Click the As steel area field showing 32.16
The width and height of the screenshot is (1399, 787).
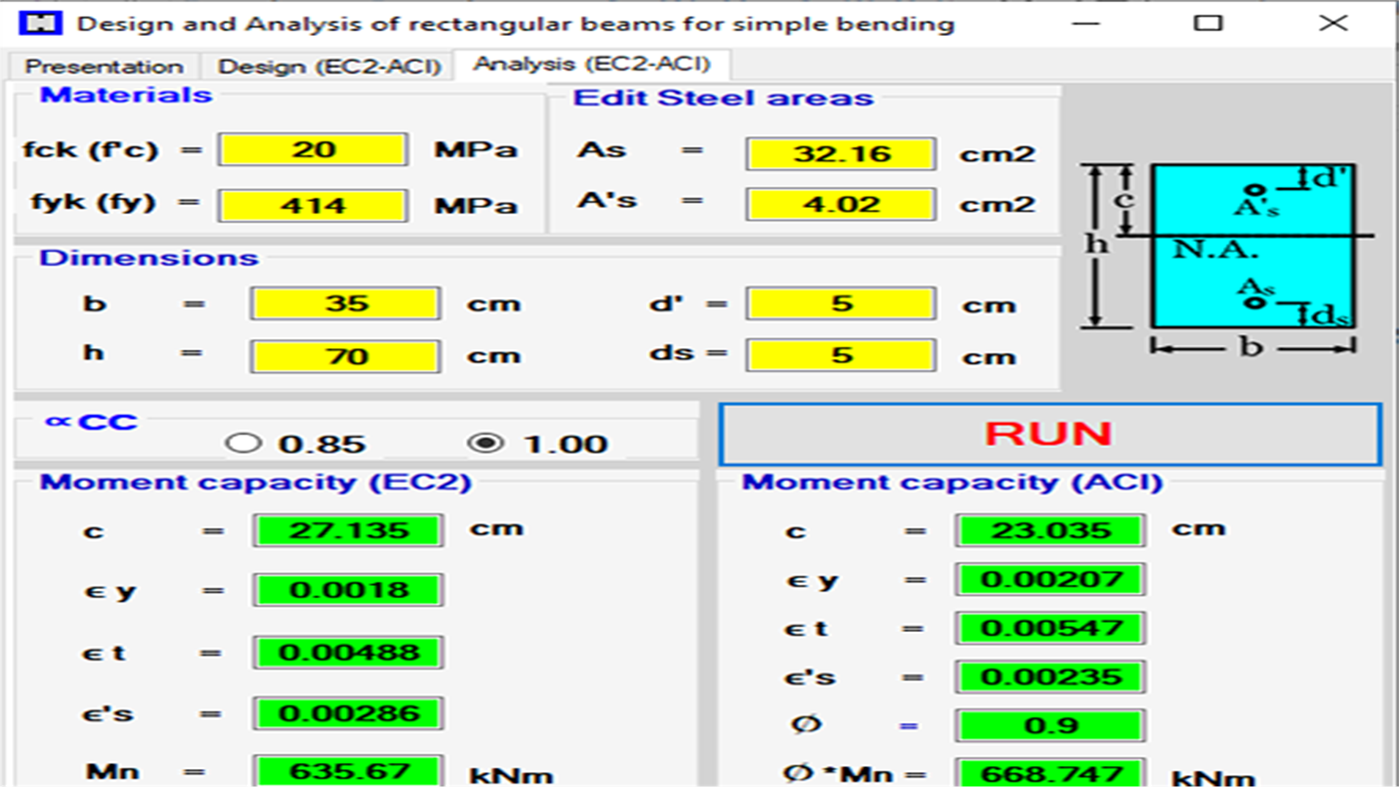[x=840, y=153]
